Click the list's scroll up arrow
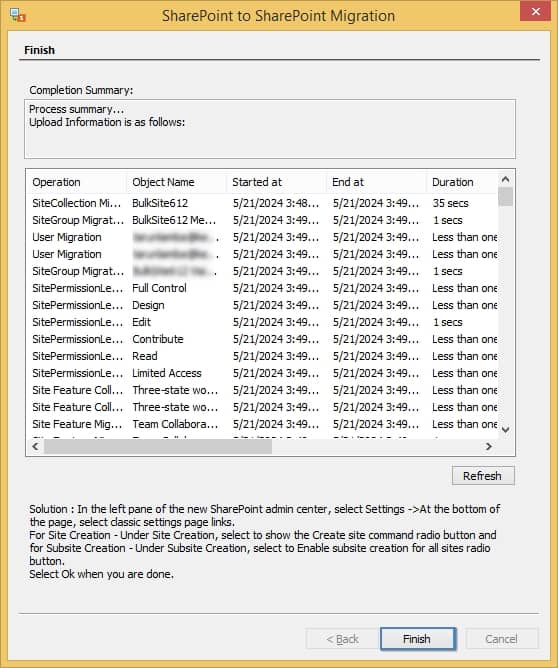Viewport: 558px width, 668px height. [x=506, y=179]
